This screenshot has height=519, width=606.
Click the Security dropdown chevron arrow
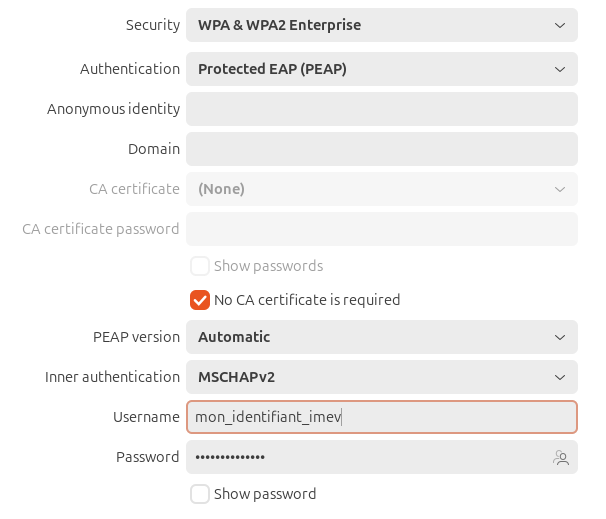click(x=560, y=26)
